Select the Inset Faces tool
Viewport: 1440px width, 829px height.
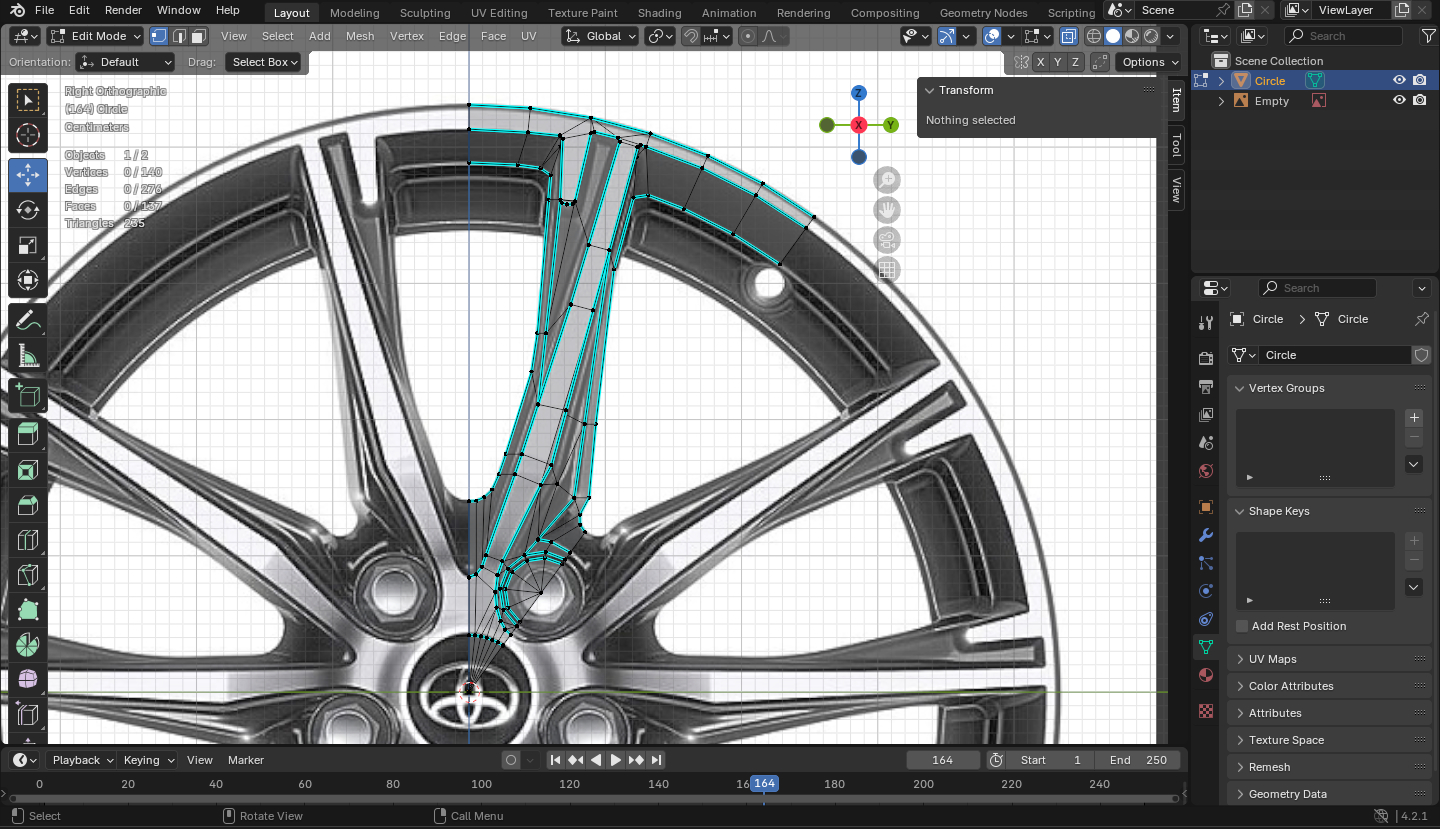click(28, 470)
